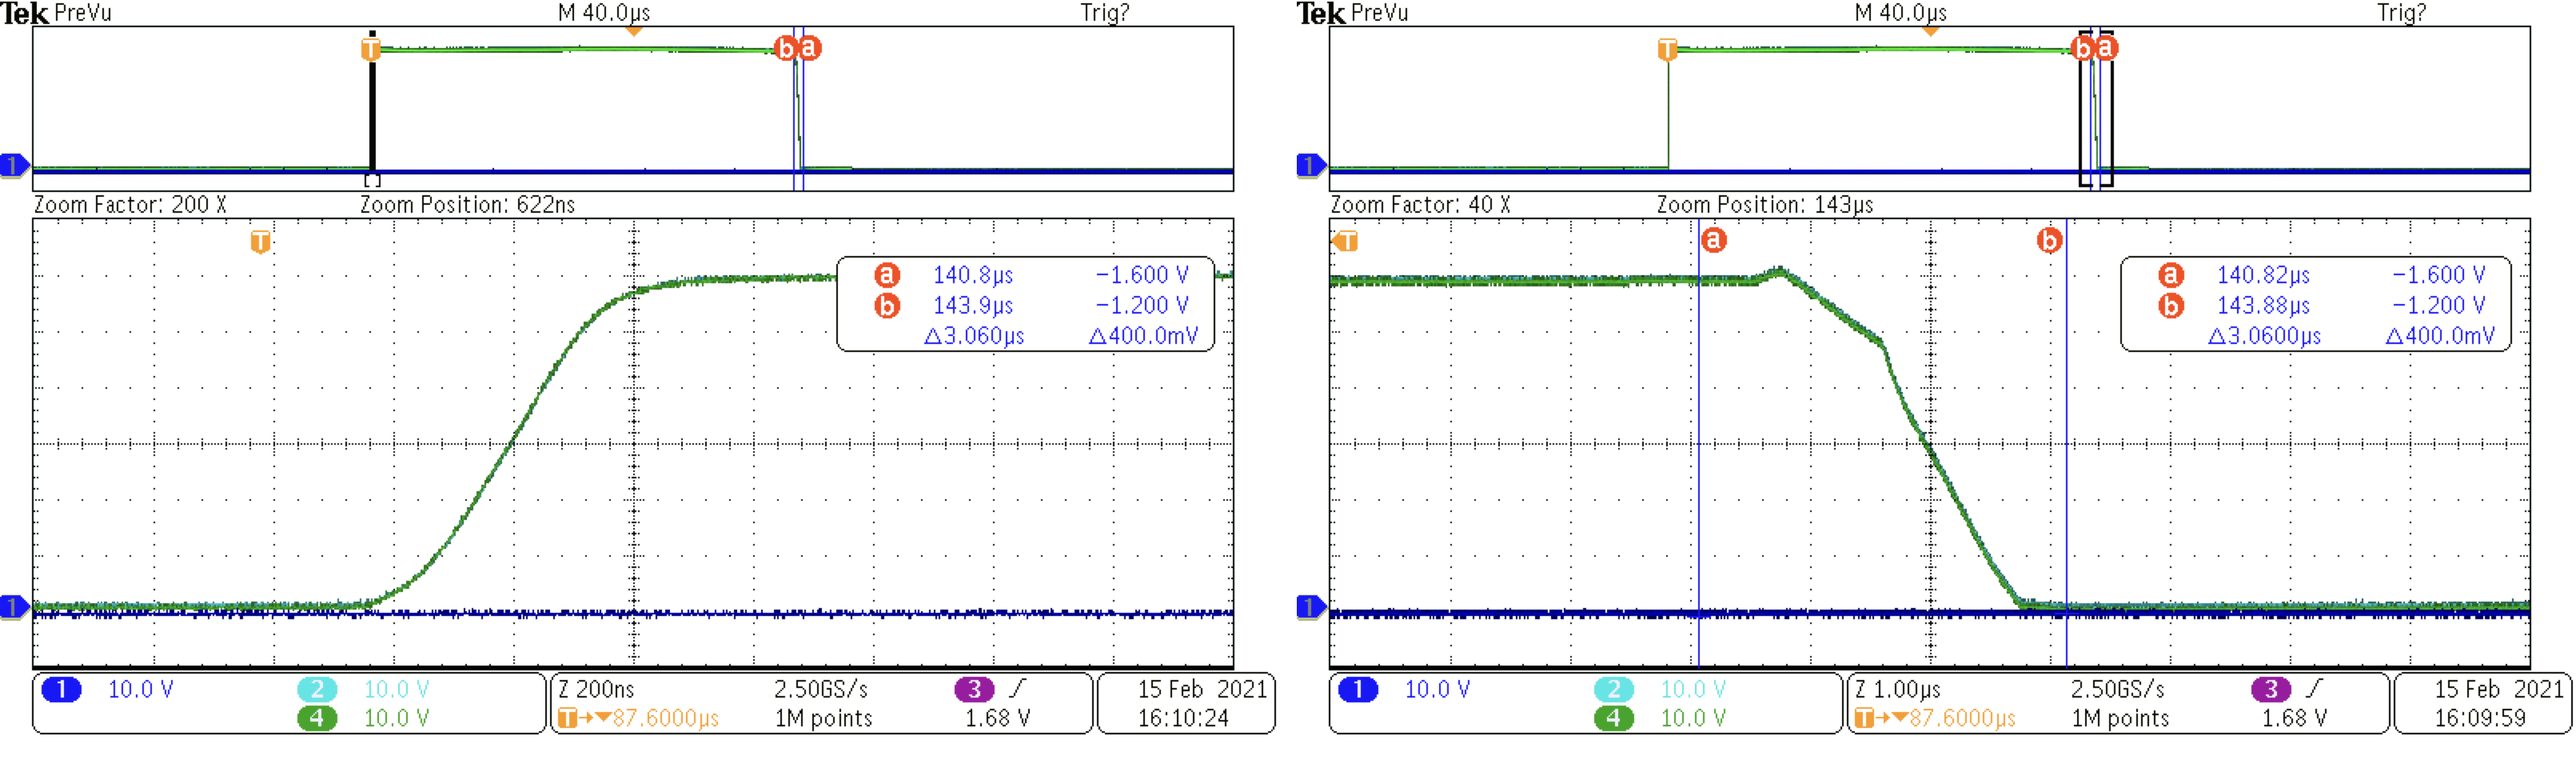Image resolution: width=2576 pixels, height=768 pixels.
Task: Select blue channel 1 badge in the 16:10:24 capture
Action: pyautogui.click(x=61, y=689)
